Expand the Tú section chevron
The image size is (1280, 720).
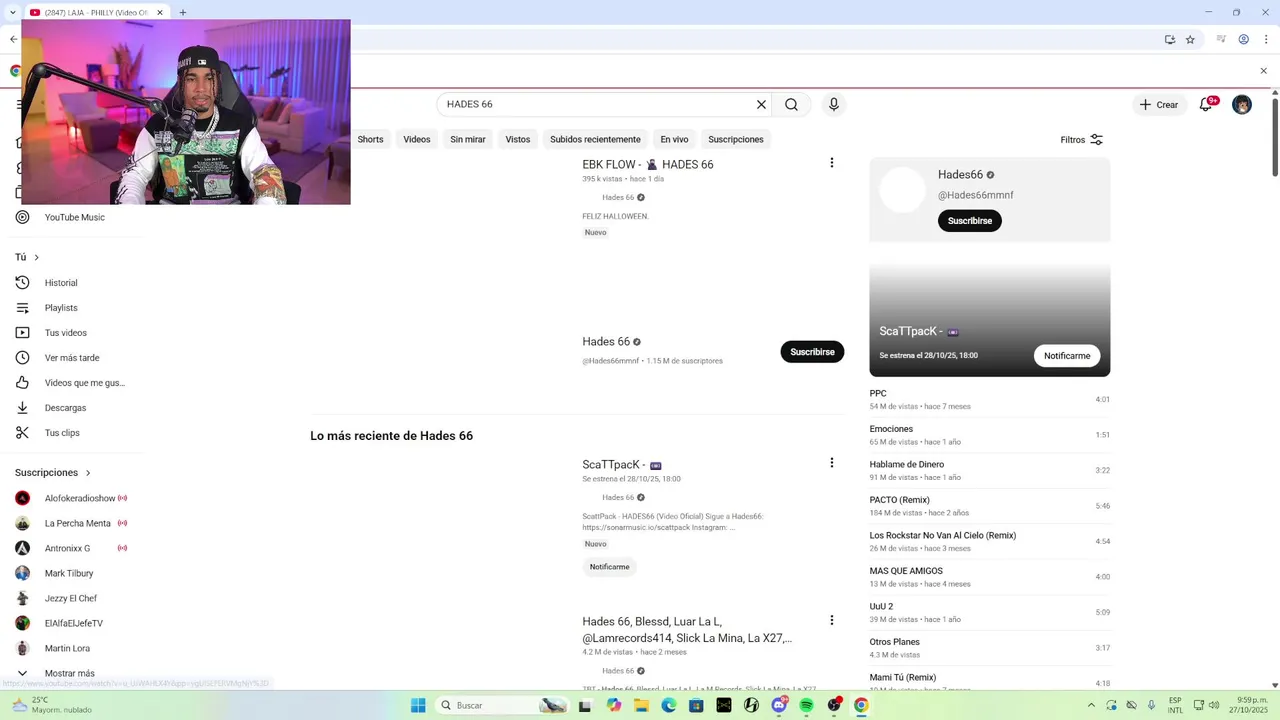pyautogui.click(x=37, y=258)
